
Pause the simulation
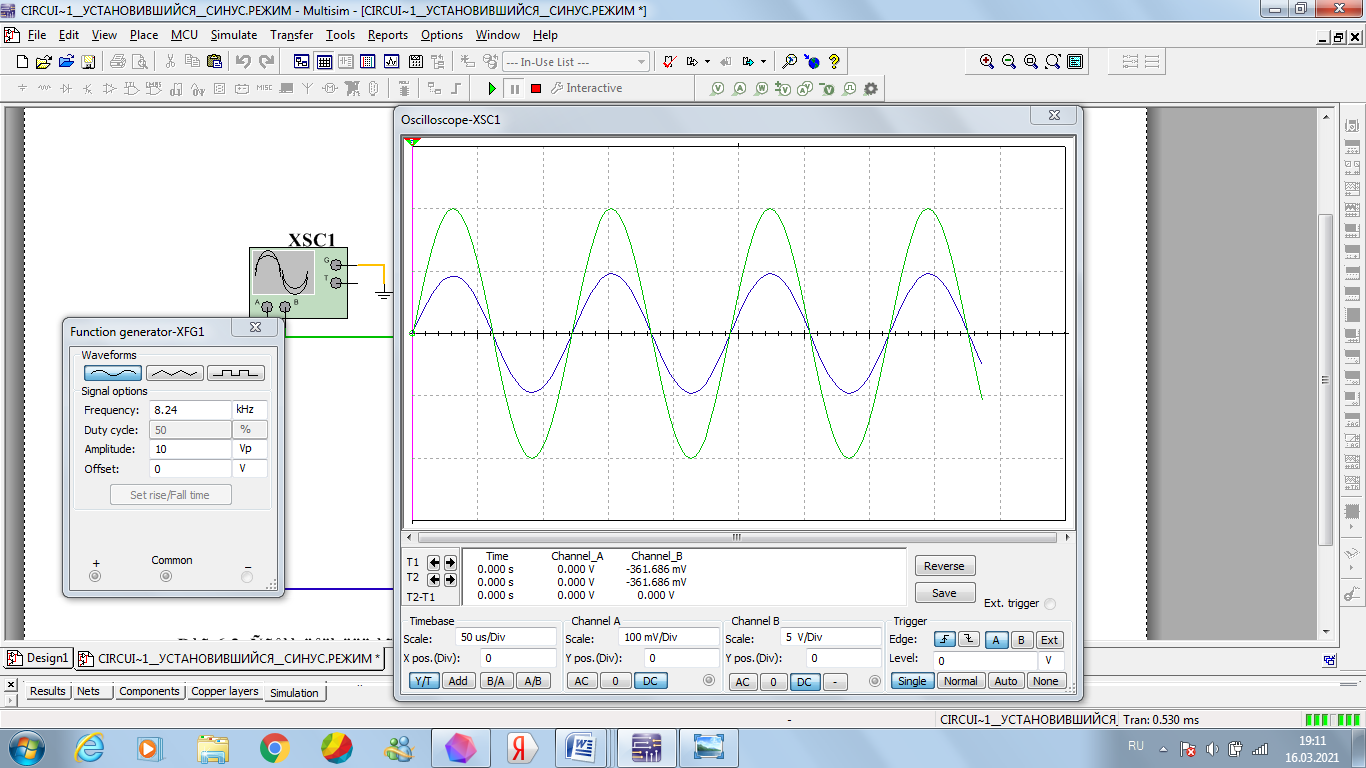pos(514,89)
